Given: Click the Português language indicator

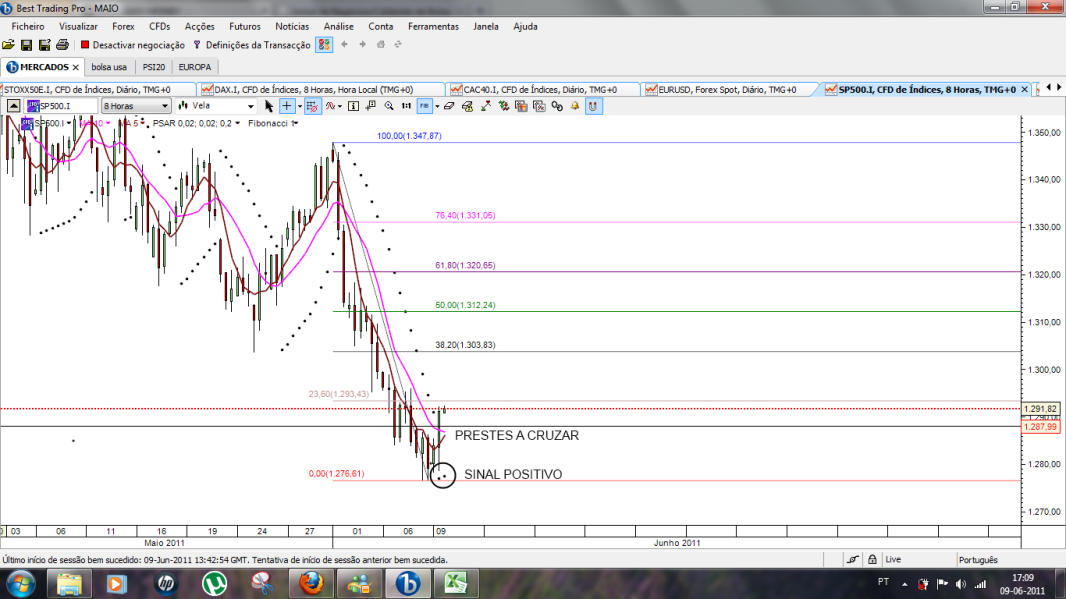Looking at the screenshot, I should pos(978,560).
